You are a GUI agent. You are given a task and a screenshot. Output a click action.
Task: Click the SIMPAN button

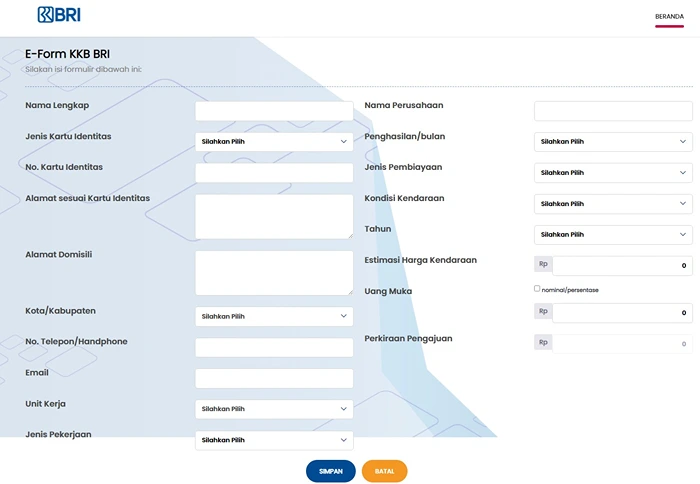coord(331,471)
